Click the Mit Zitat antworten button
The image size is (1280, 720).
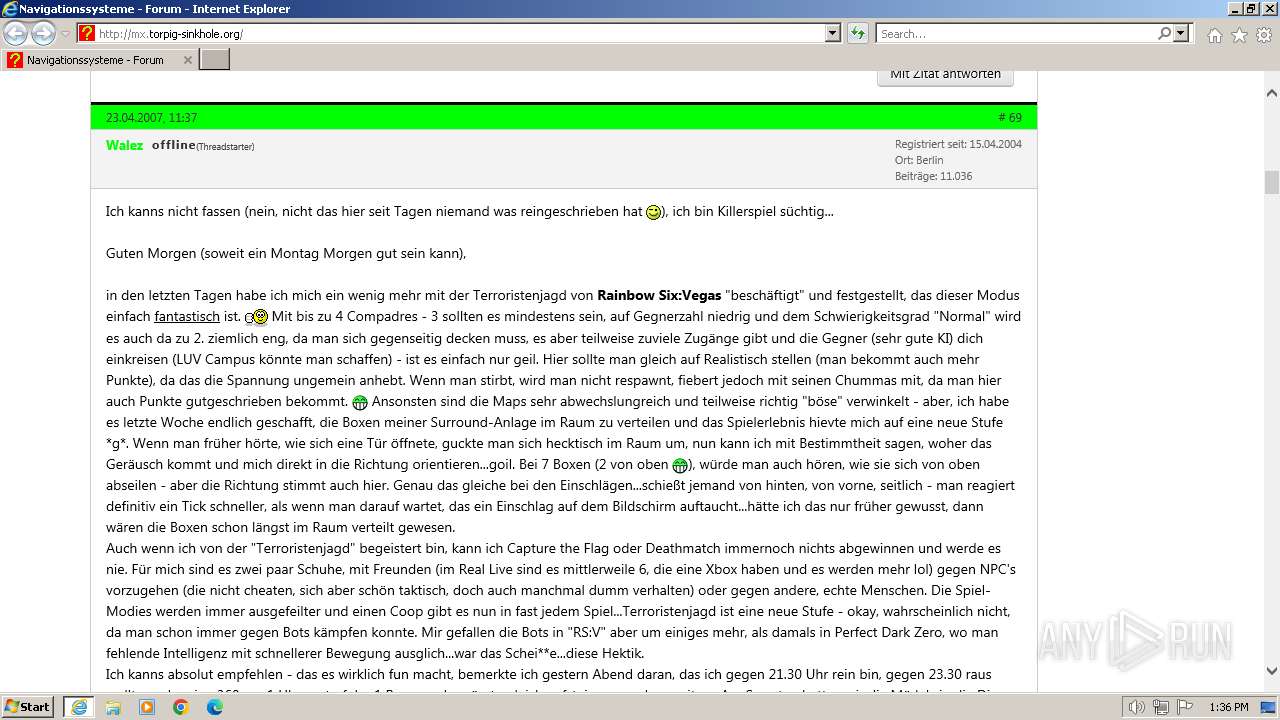click(945, 75)
